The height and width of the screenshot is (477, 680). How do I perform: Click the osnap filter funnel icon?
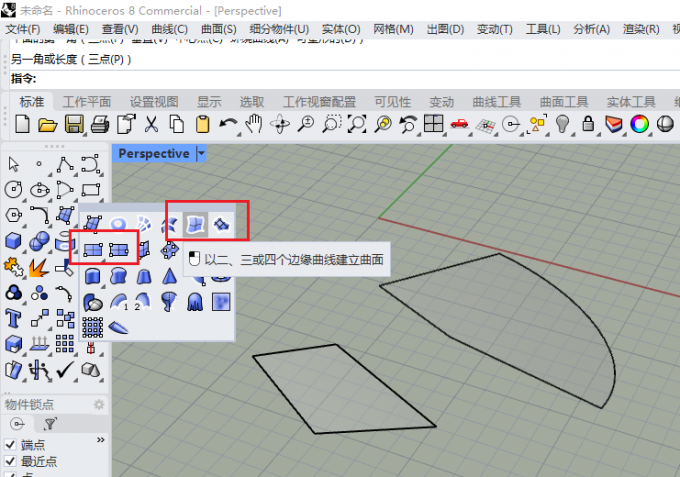50,424
